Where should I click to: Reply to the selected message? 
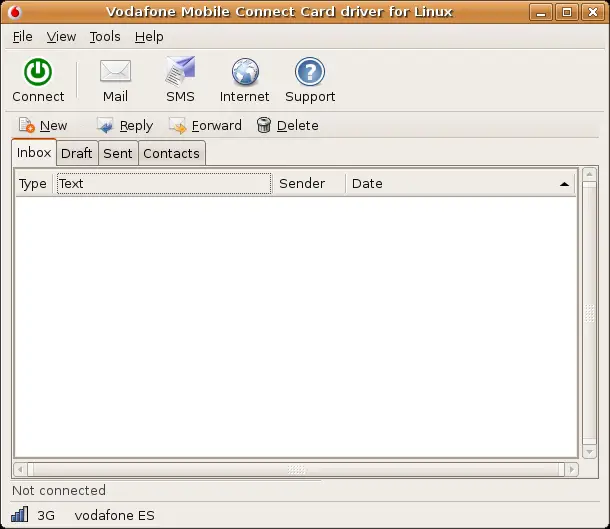coord(124,126)
